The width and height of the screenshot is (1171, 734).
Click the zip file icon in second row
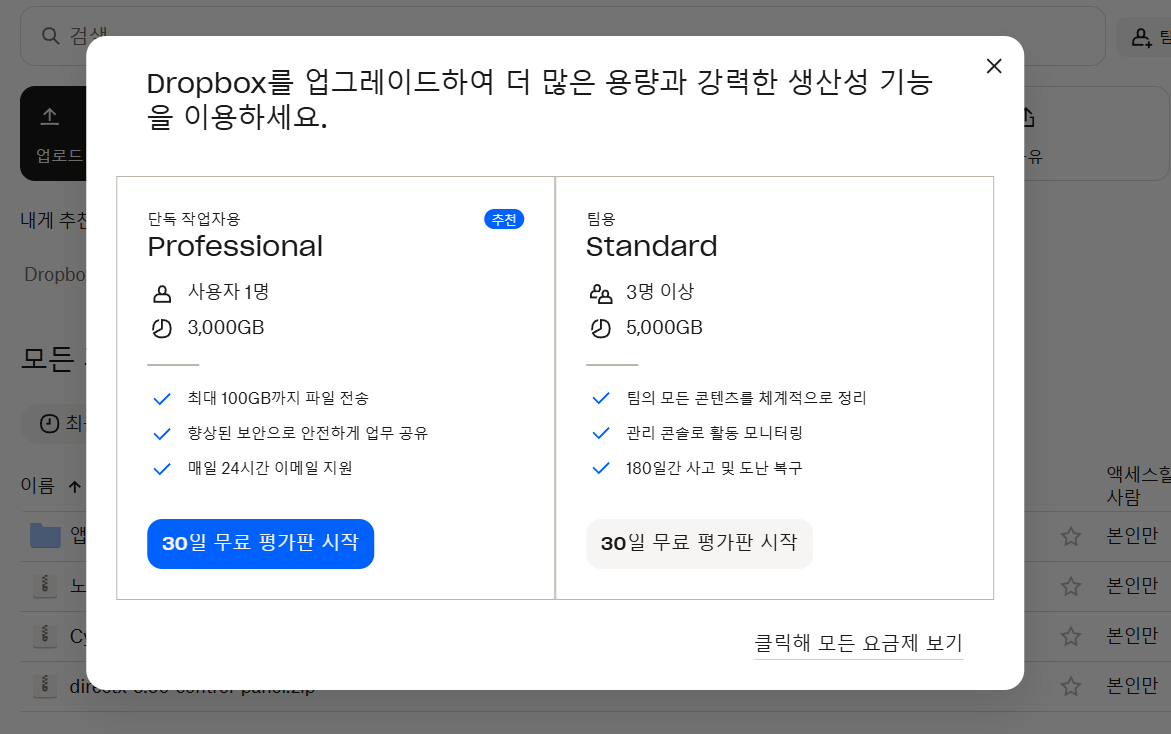46,585
